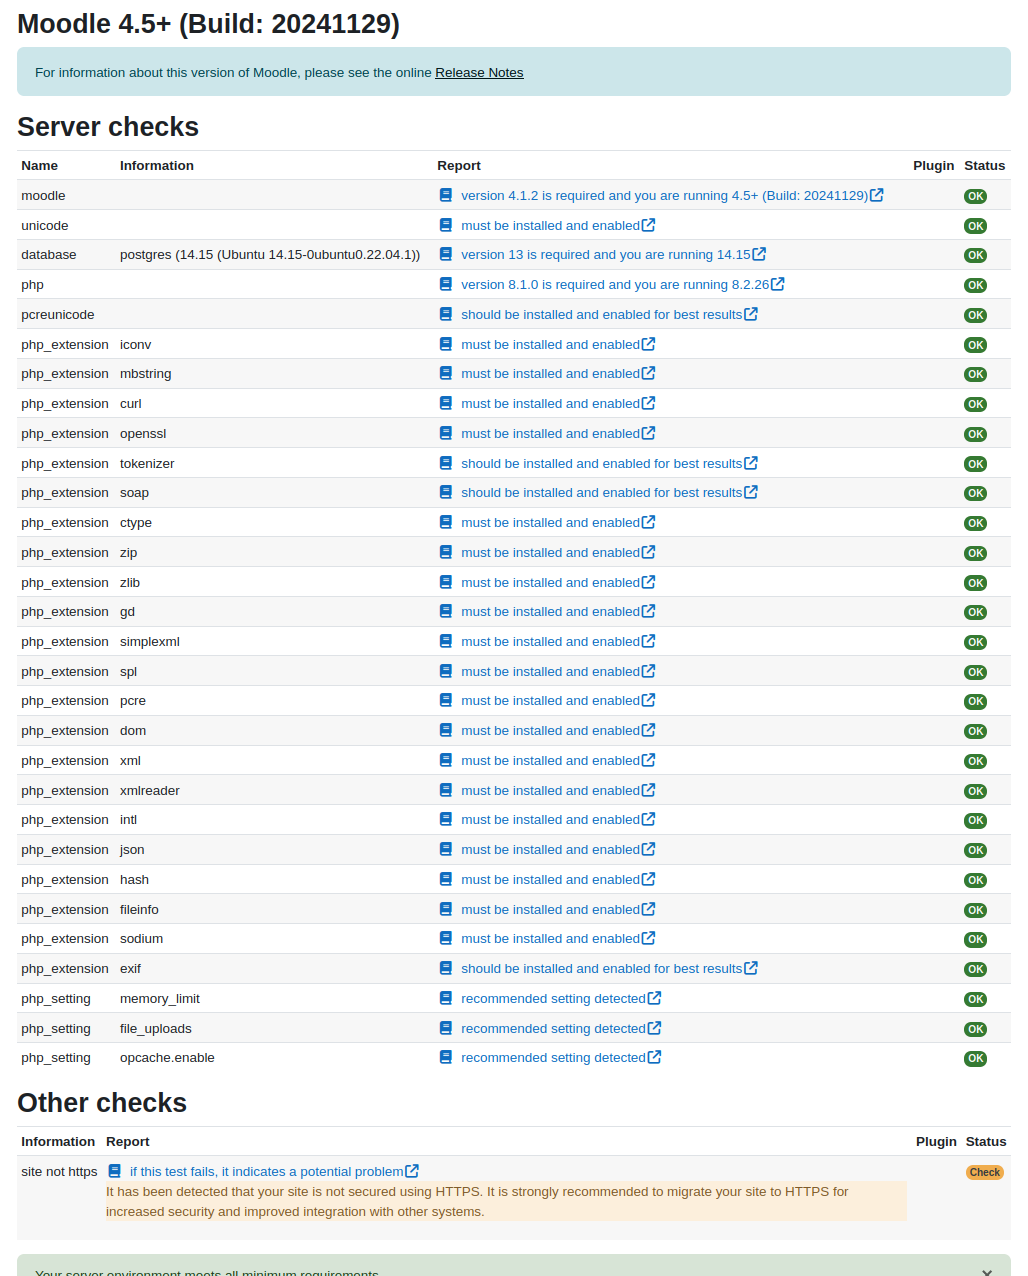This screenshot has height=1276, width=1028.
Task: Click book icon in the soap row
Action: coord(446,493)
